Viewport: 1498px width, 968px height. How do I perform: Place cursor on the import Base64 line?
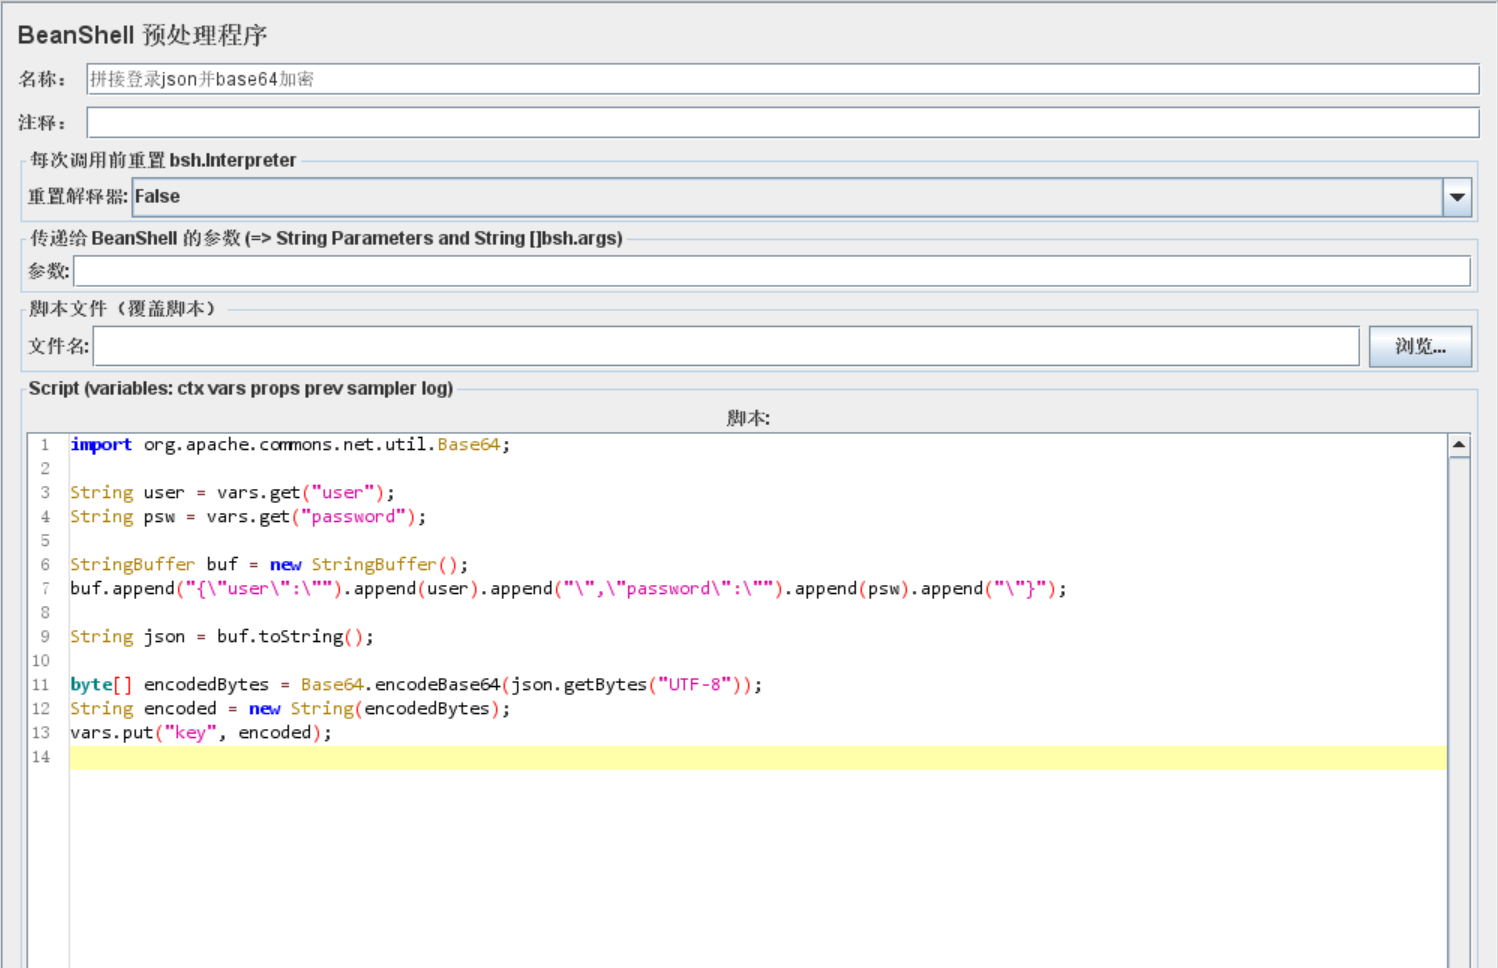pyautogui.click(x=290, y=445)
